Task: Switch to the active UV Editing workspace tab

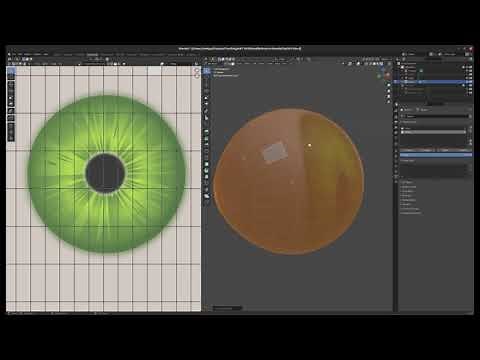Action: click(x=92, y=54)
